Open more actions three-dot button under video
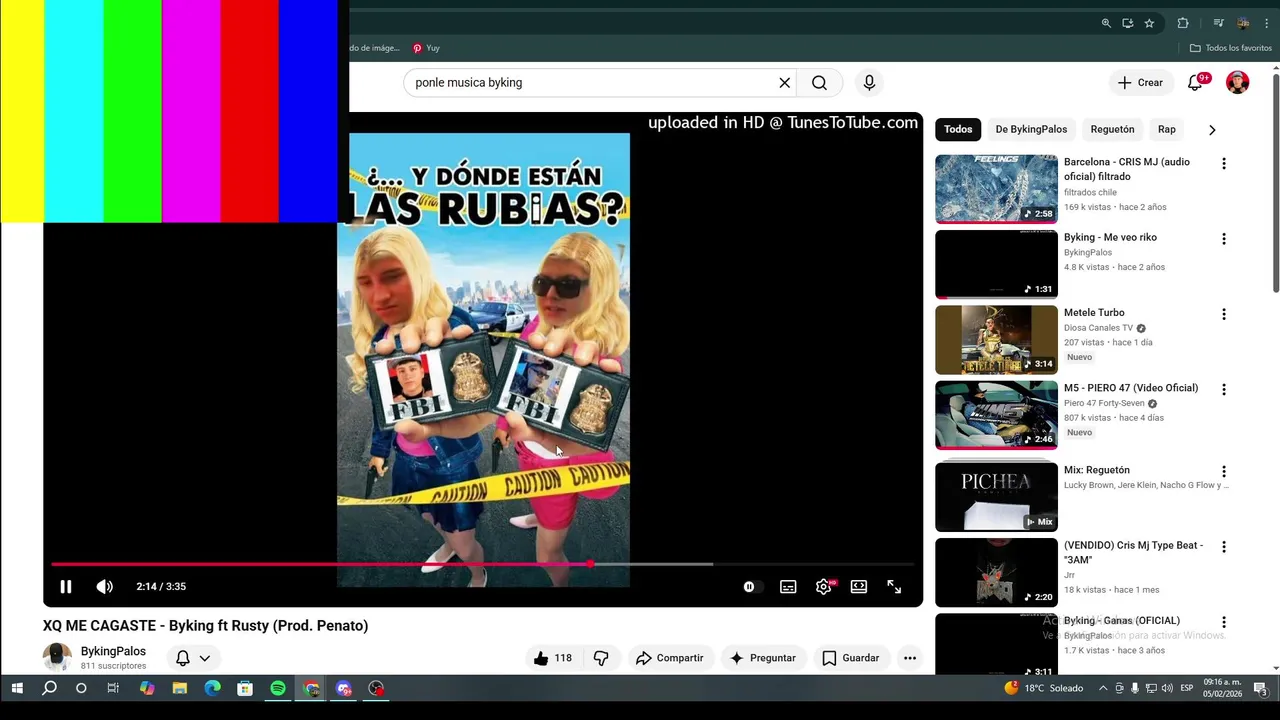 [x=909, y=658]
